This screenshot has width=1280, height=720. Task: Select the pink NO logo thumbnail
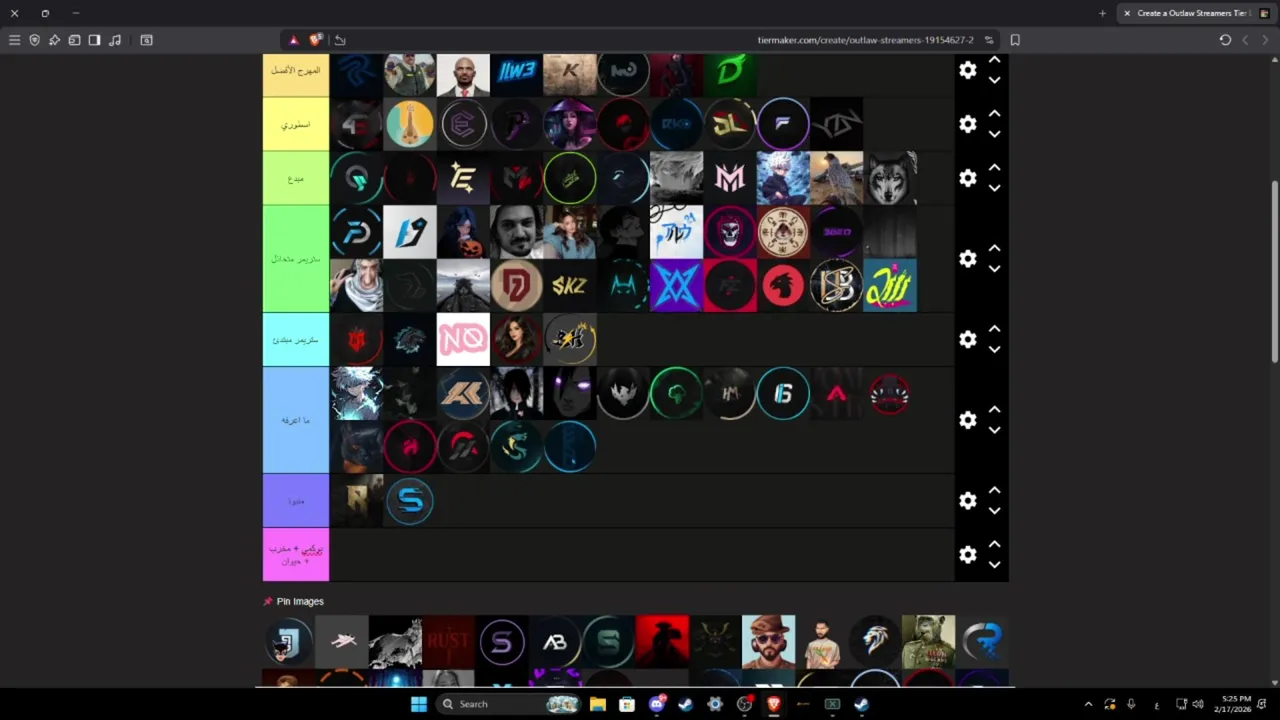coord(463,340)
